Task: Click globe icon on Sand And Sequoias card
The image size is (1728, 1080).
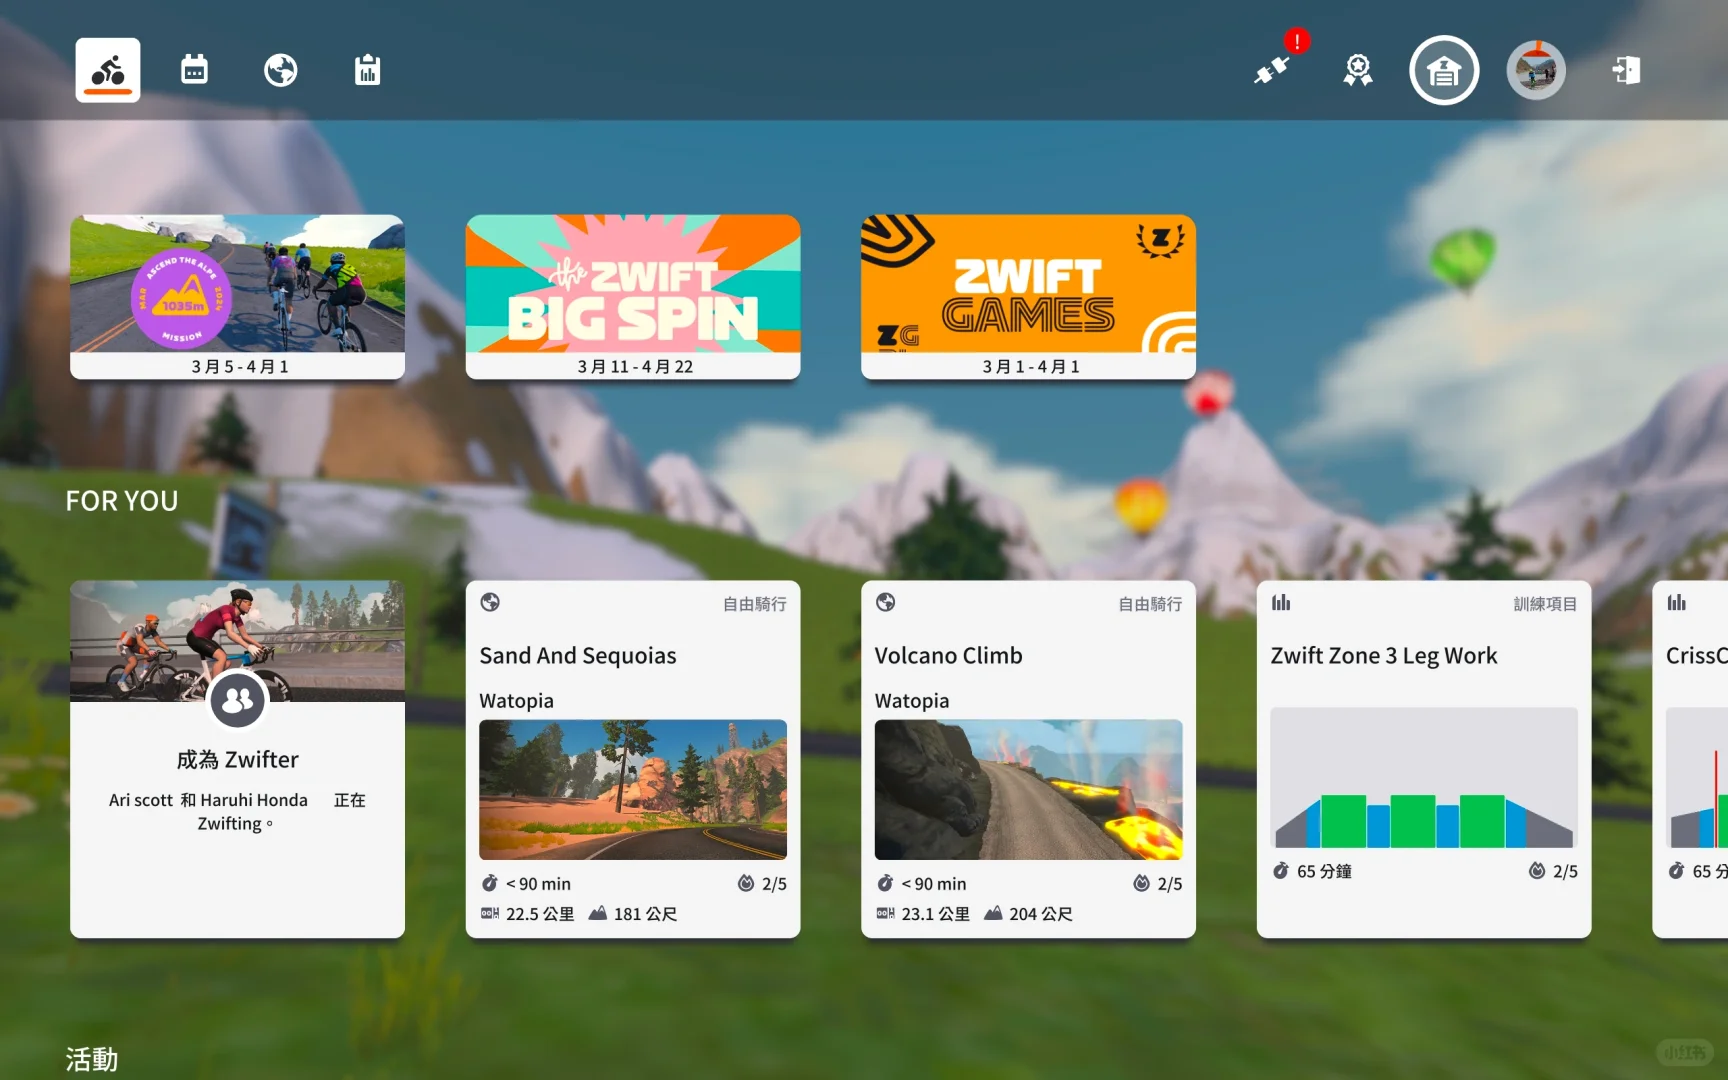Action: [x=490, y=602]
